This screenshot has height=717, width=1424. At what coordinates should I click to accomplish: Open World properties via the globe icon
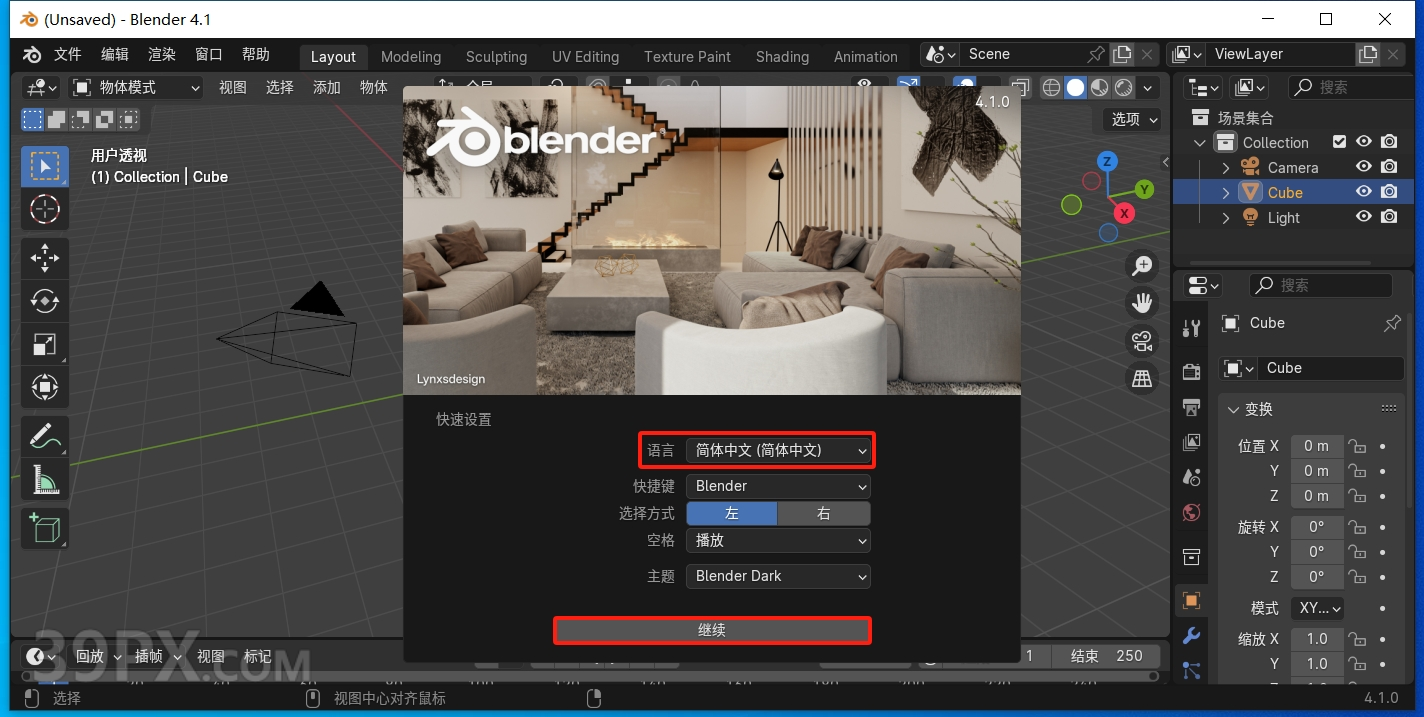[1191, 512]
